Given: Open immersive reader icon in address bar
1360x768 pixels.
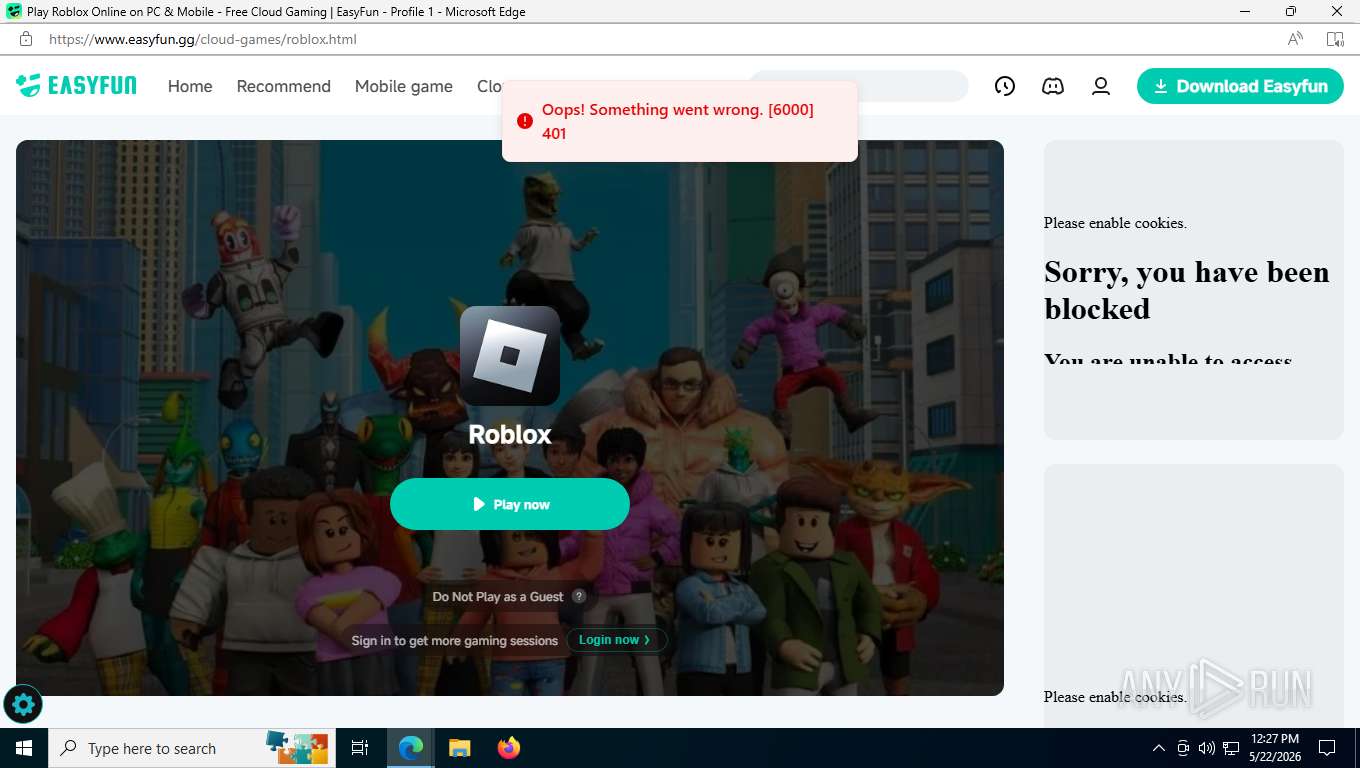Looking at the screenshot, I should 1335,39.
